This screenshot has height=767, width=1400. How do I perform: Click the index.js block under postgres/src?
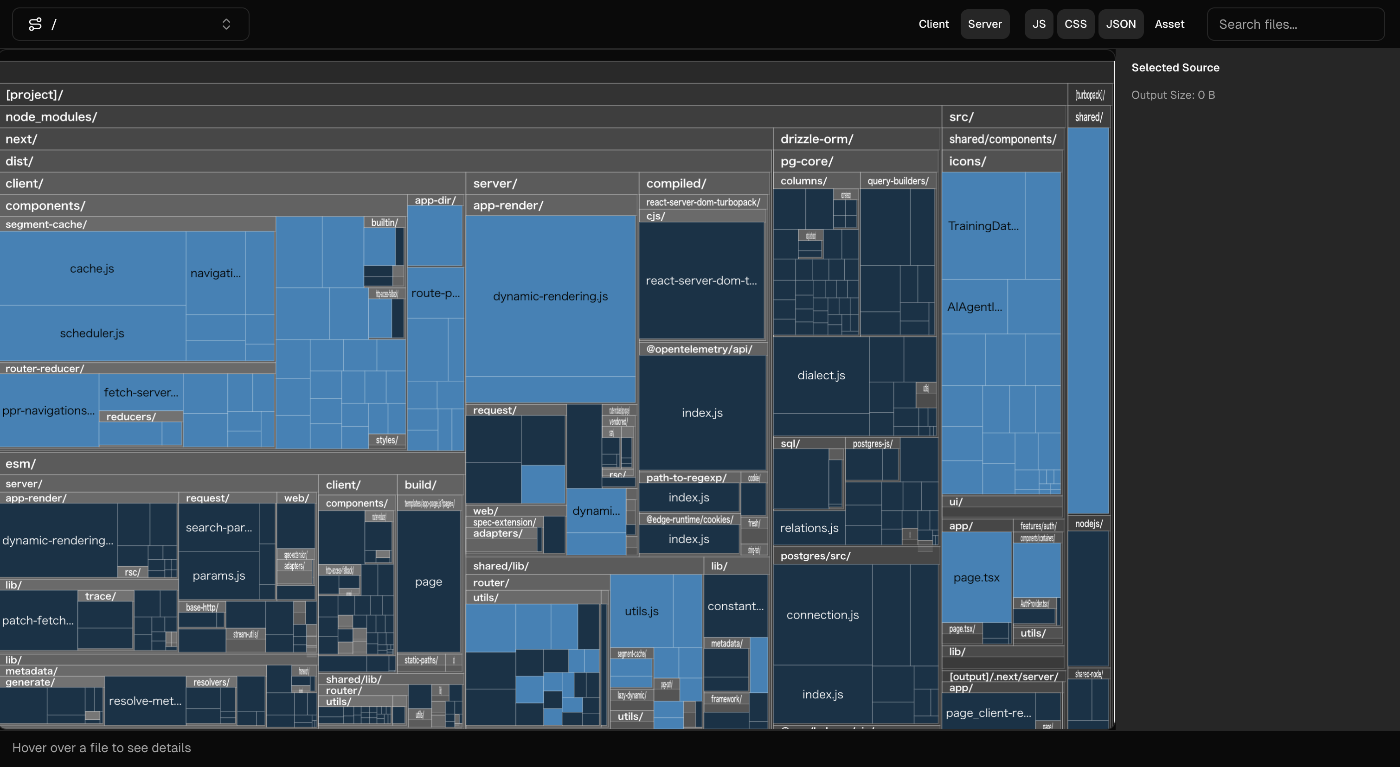point(823,694)
